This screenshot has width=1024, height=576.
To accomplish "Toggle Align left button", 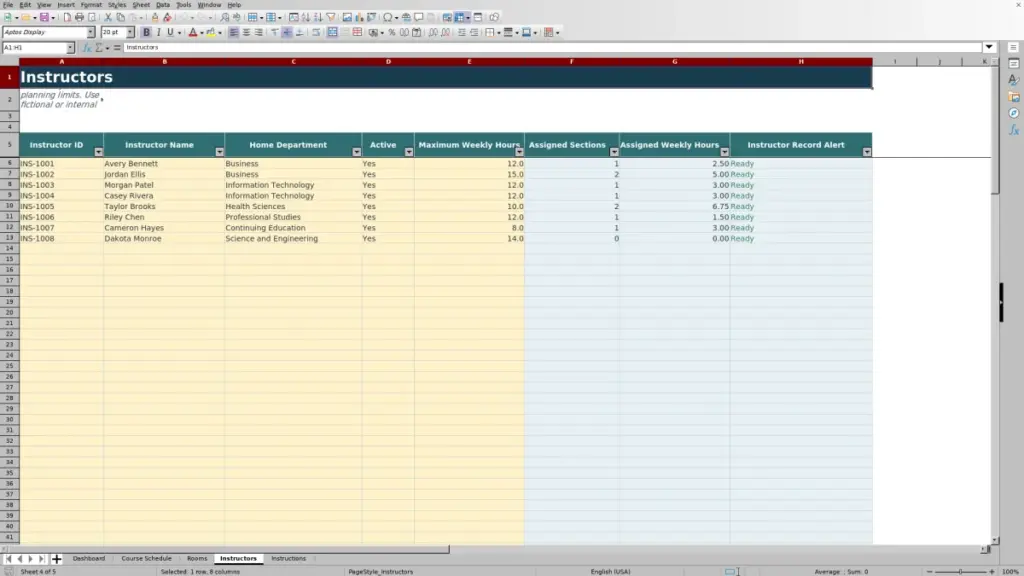I will point(234,32).
